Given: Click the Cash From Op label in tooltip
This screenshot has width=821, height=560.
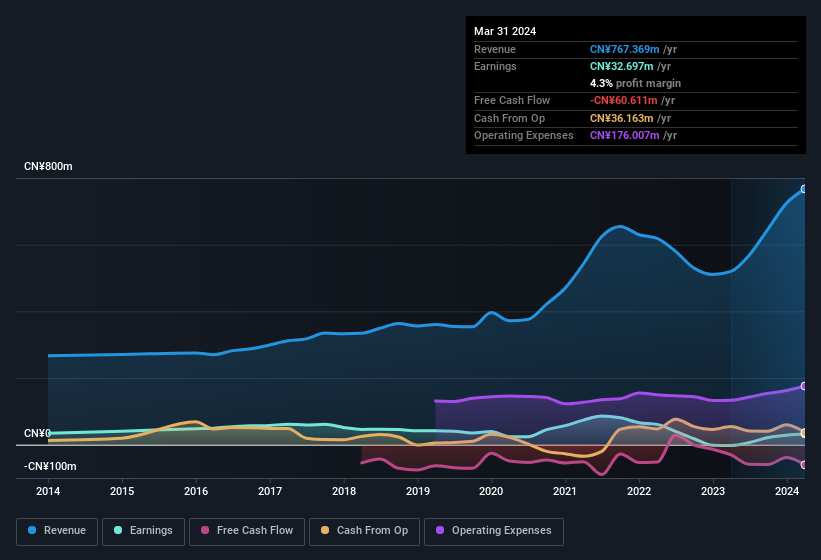Looking at the screenshot, I should point(509,118).
